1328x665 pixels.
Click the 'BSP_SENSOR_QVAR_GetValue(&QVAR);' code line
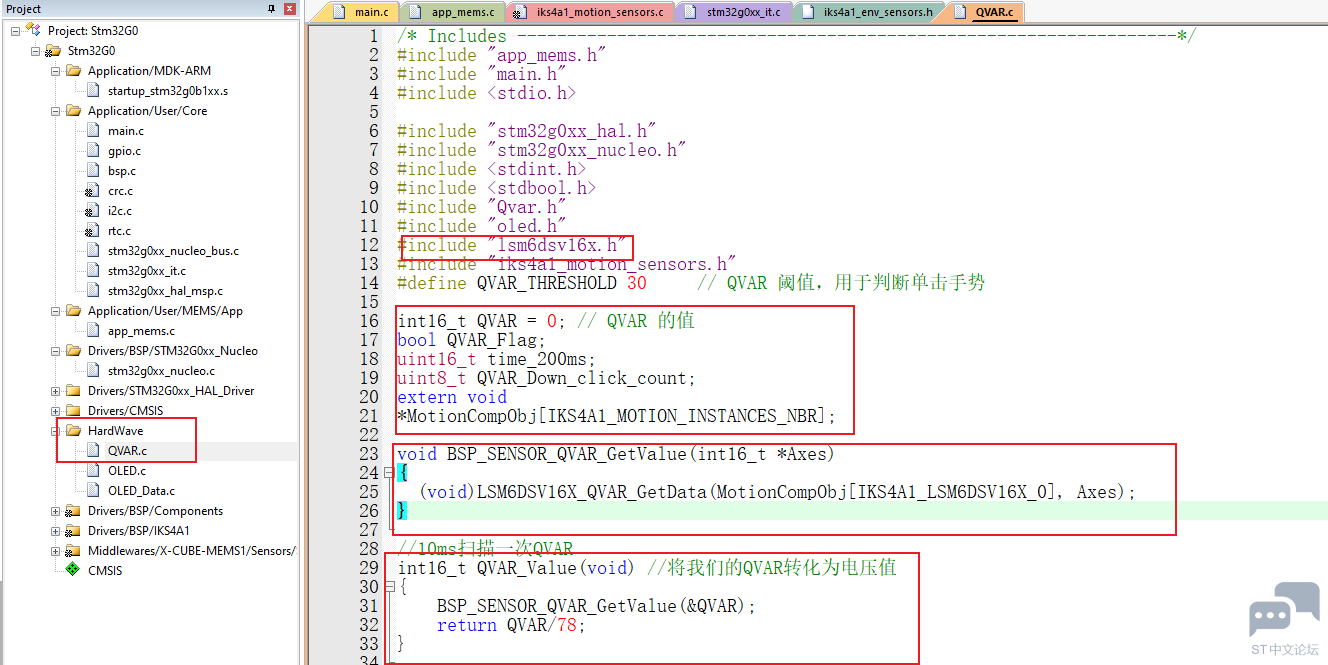click(x=596, y=606)
